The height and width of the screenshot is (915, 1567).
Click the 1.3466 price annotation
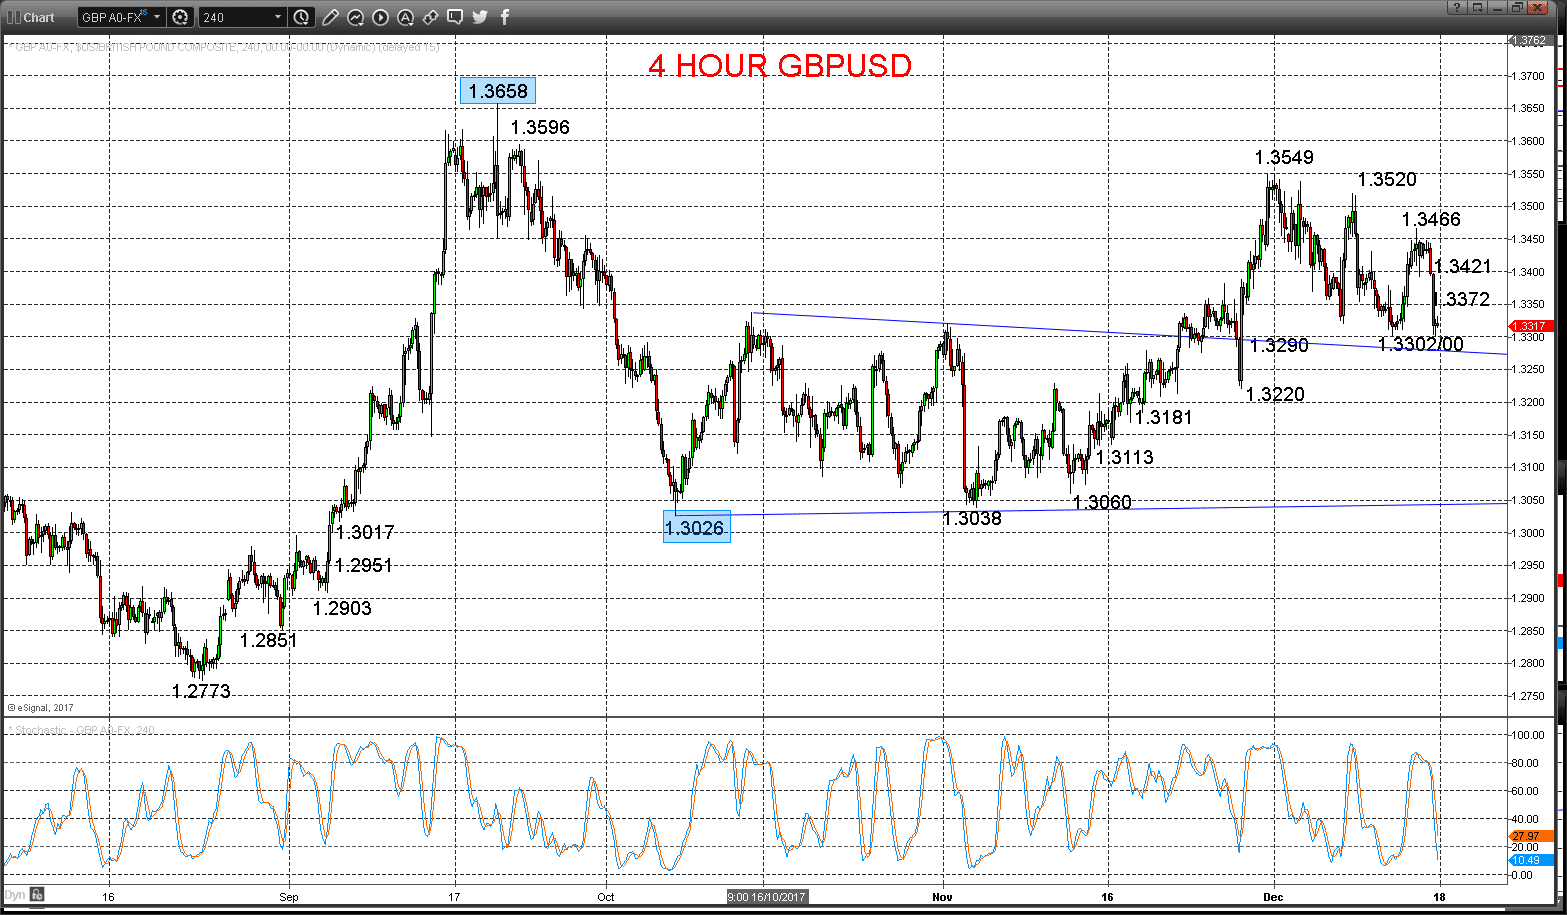(1431, 219)
